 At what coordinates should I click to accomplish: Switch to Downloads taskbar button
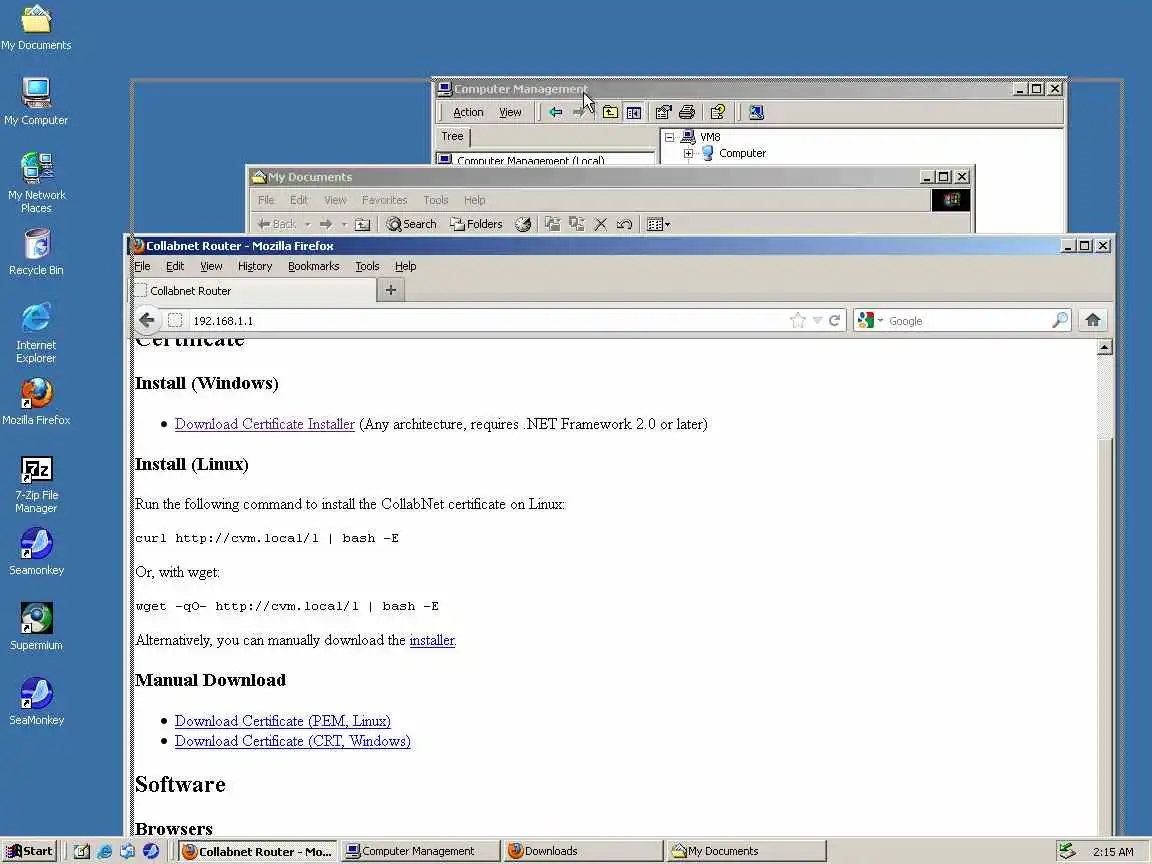pyautogui.click(x=583, y=851)
